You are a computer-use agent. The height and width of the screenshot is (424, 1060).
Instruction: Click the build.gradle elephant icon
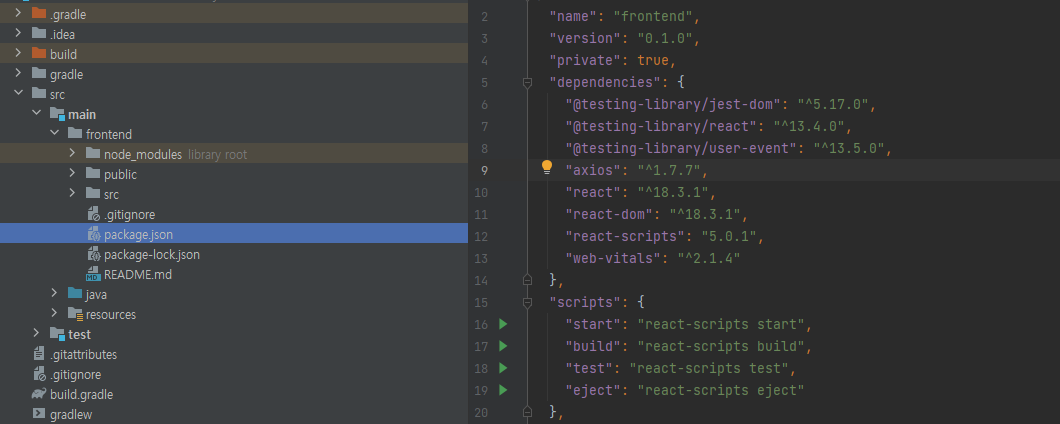39,394
